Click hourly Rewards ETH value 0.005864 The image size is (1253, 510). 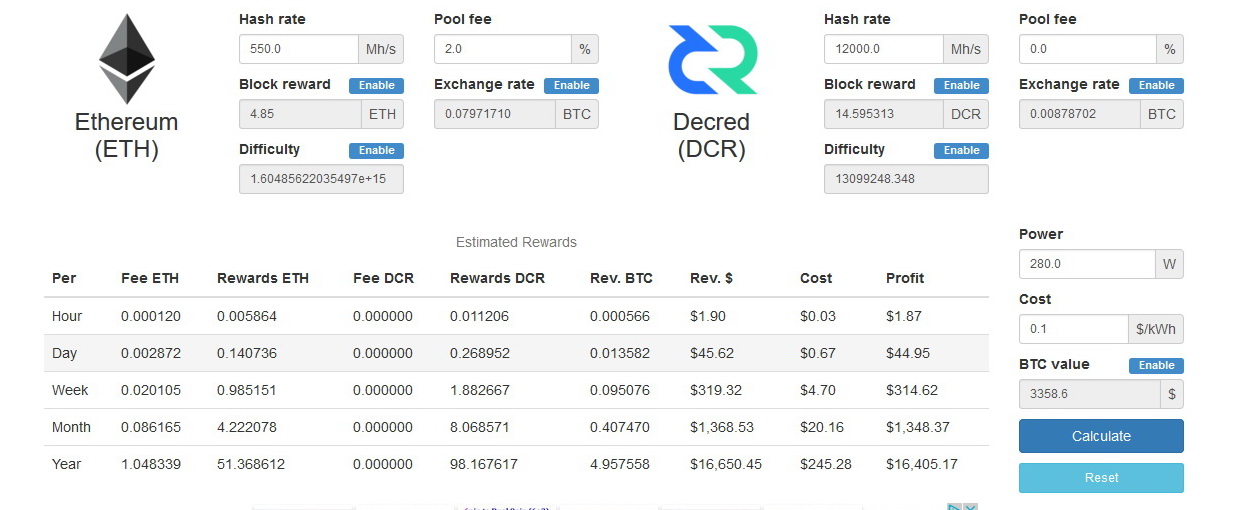247,316
